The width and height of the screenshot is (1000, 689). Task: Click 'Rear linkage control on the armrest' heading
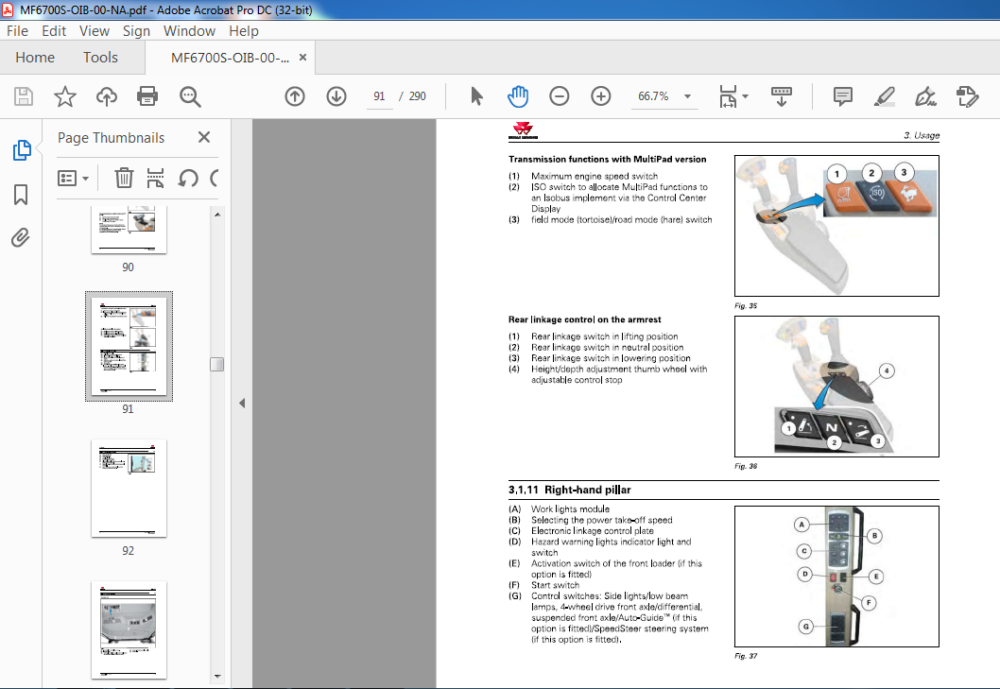coord(584,320)
